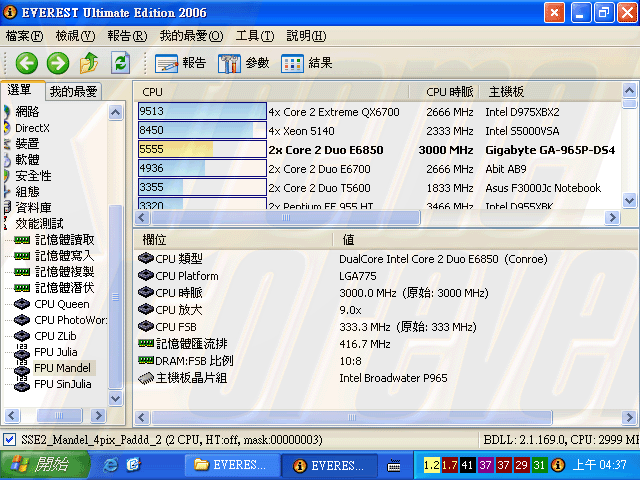Click the green Back arrow icon
The height and width of the screenshot is (480, 640).
click(x=26, y=63)
